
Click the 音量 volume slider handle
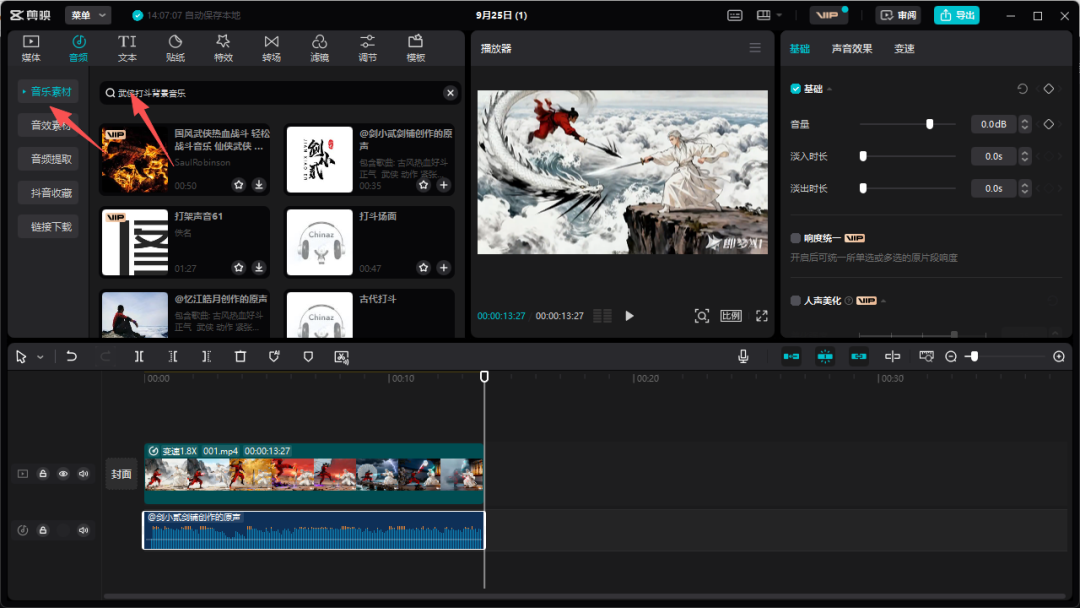pos(929,124)
